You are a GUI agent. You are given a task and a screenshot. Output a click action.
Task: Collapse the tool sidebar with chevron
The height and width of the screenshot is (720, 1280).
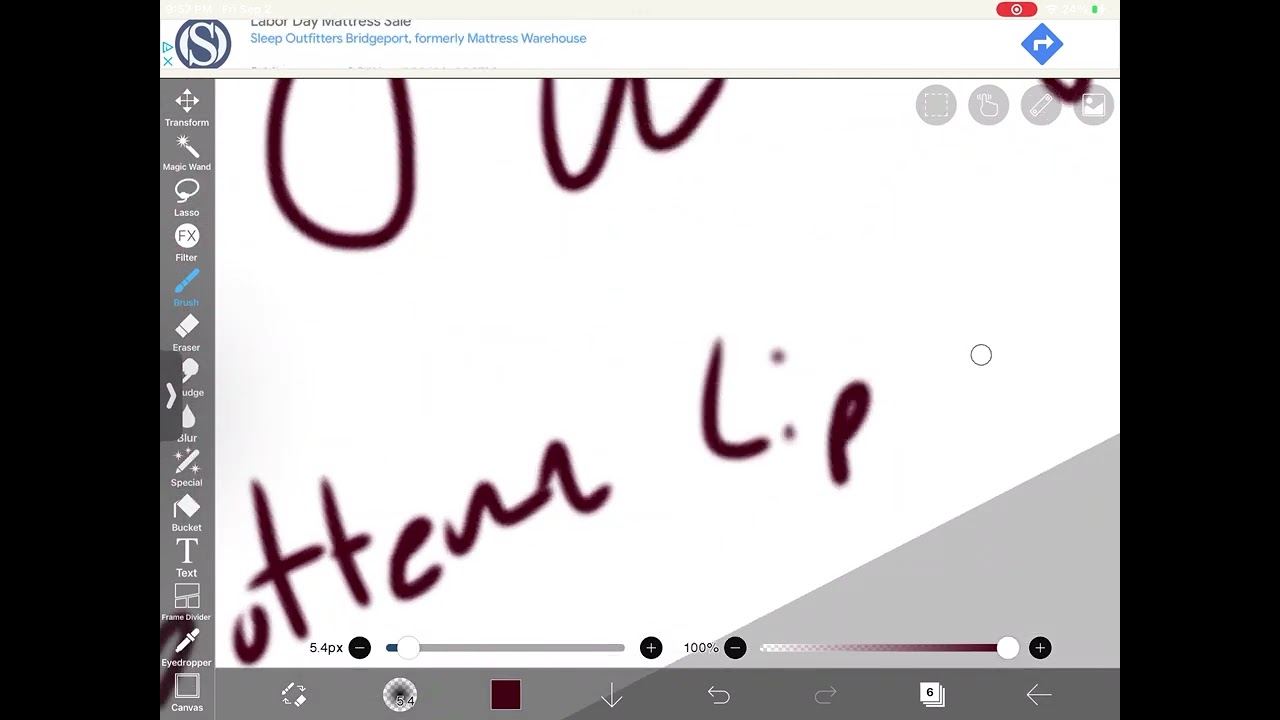click(x=171, y=396)
